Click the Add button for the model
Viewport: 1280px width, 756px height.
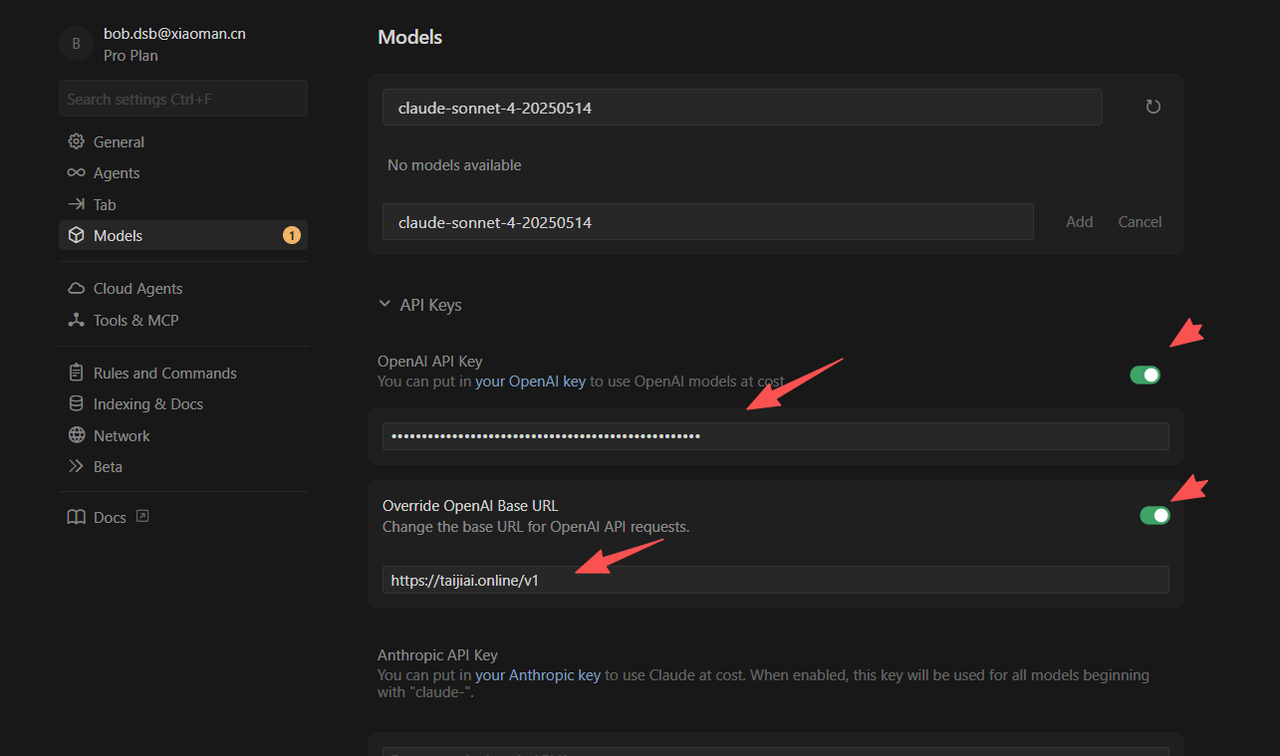tap(1079, 222)
